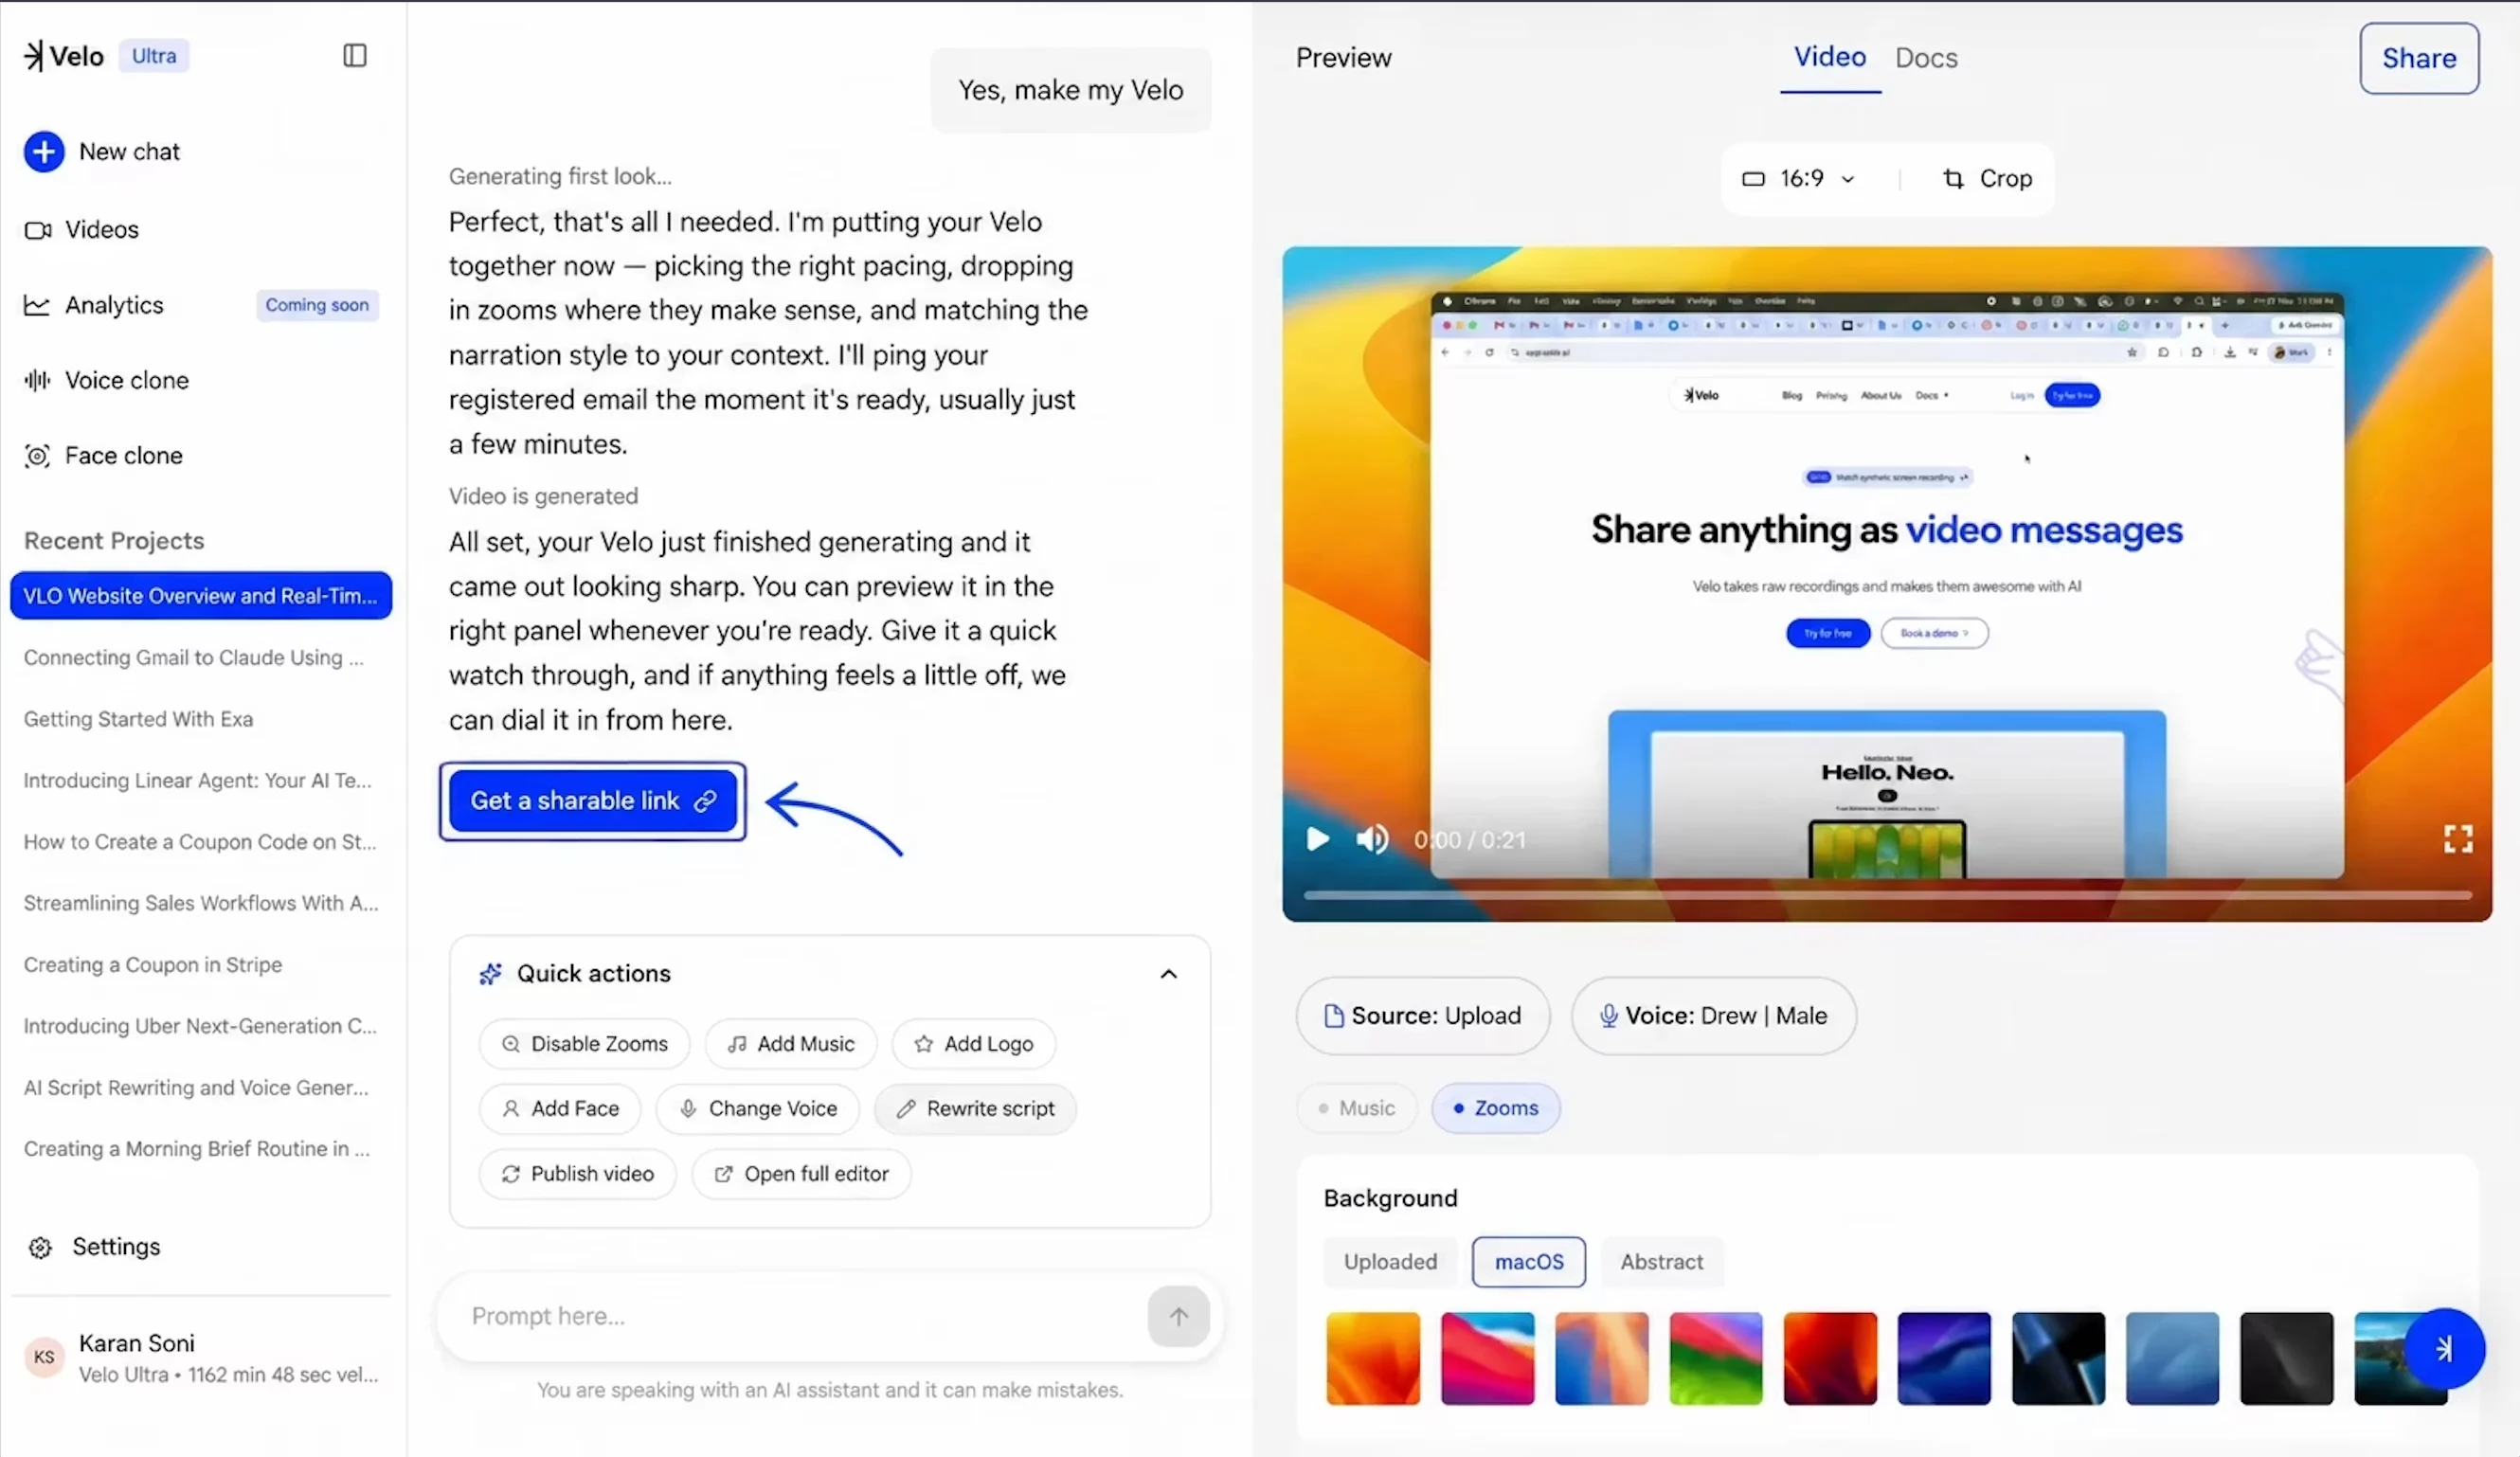Click Add Face quick action
Viewport: 2520px width, 1457px height.
[560, 1109]
